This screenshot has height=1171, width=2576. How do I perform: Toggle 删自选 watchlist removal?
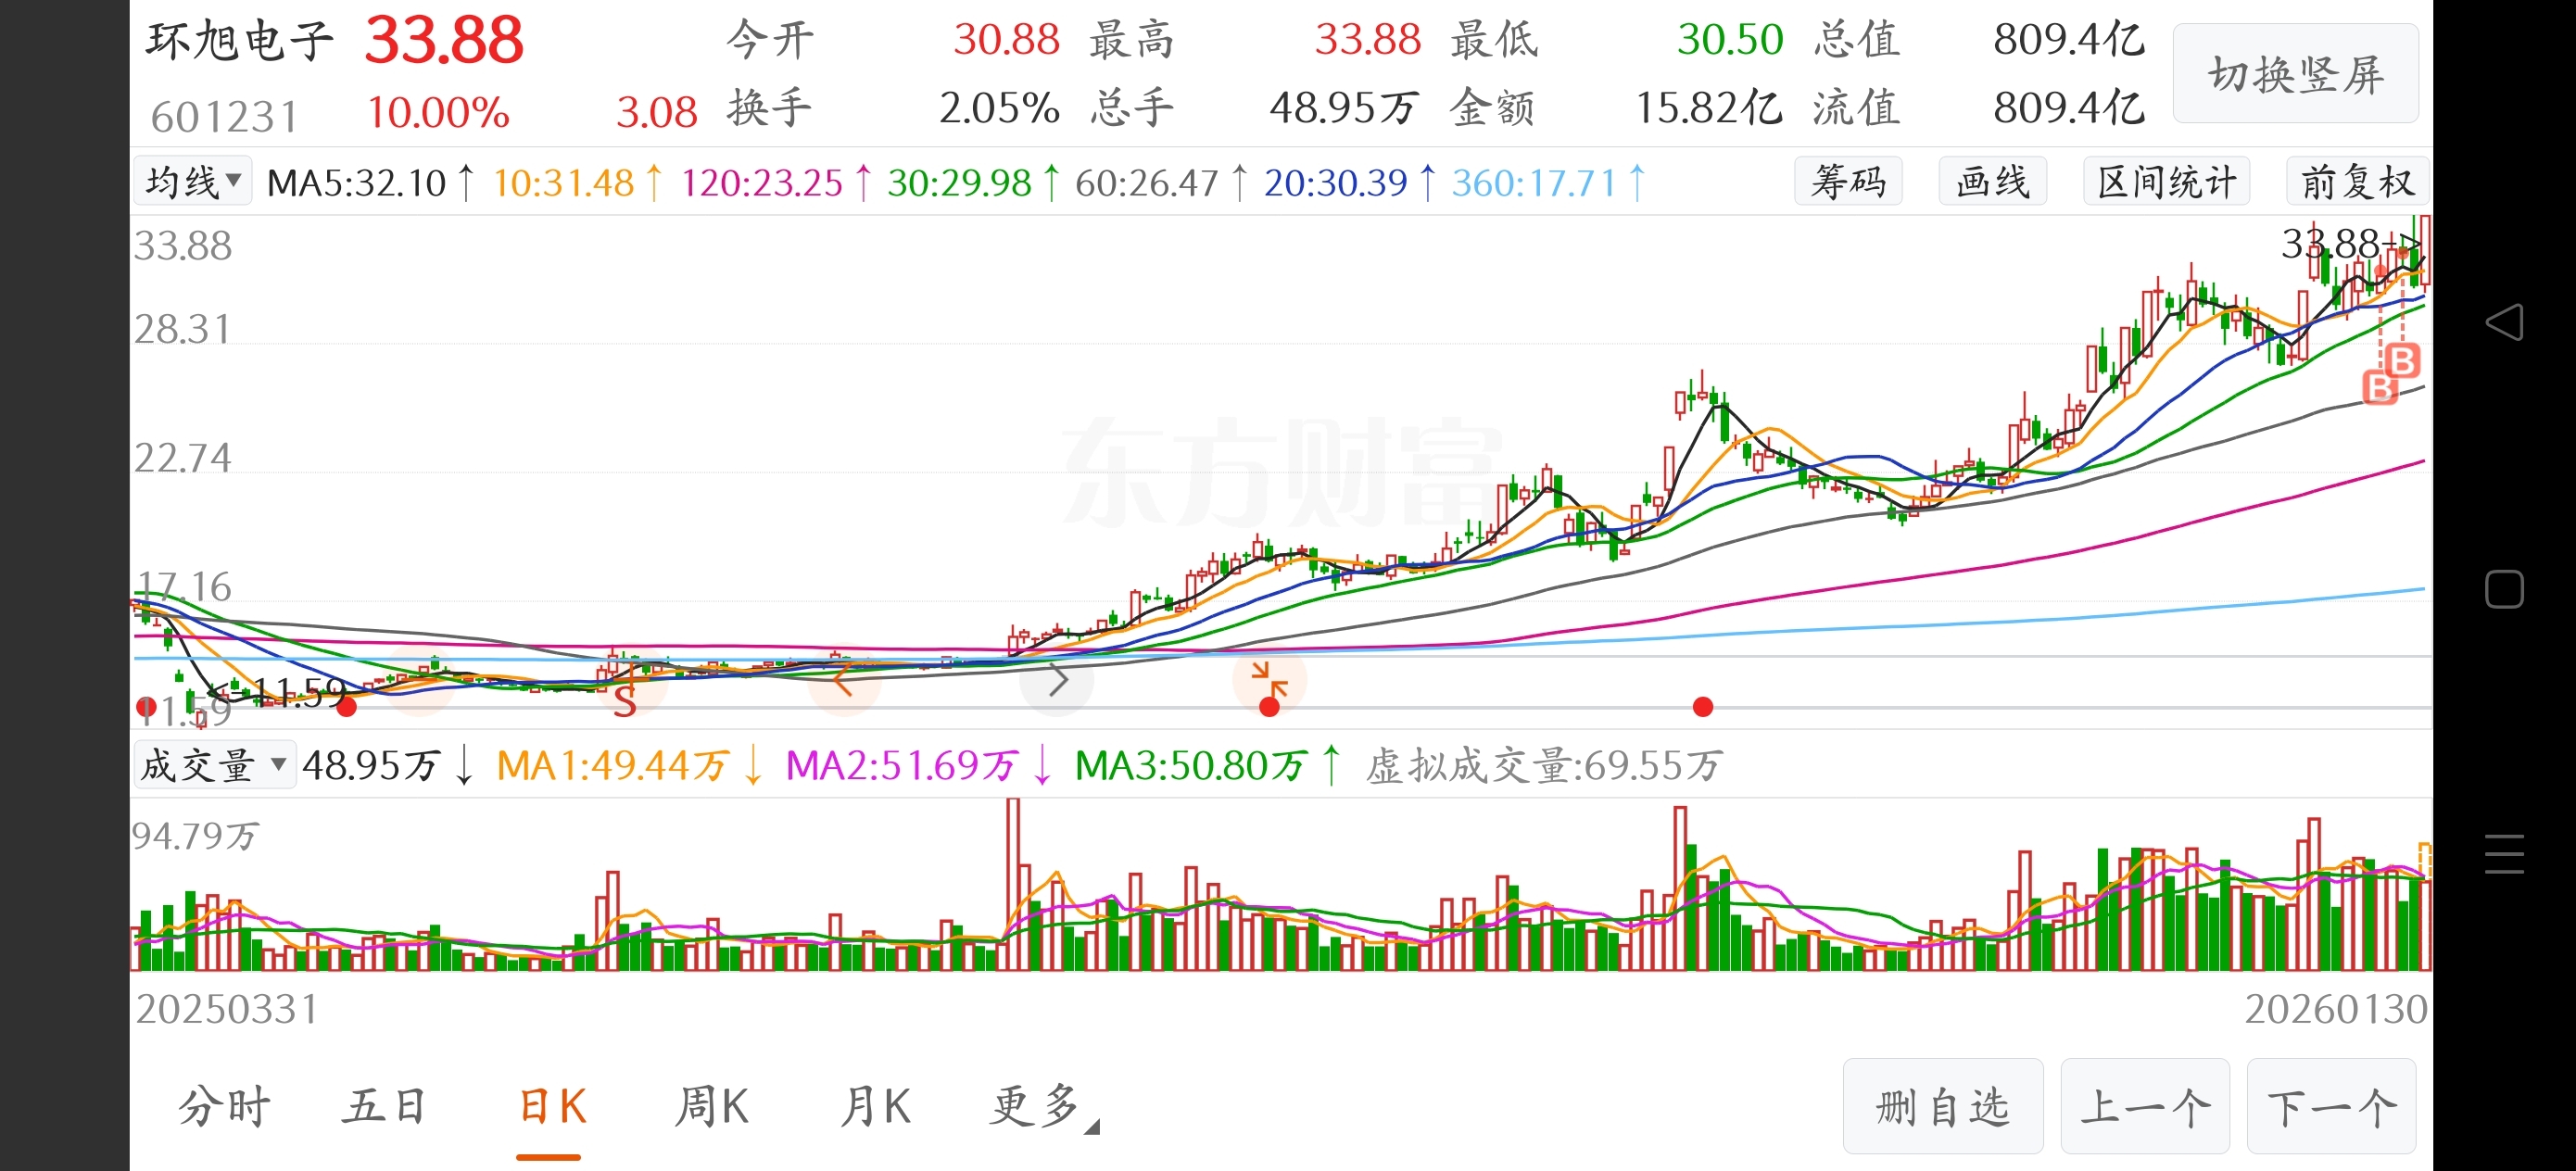click(x=1942, y=1107)
